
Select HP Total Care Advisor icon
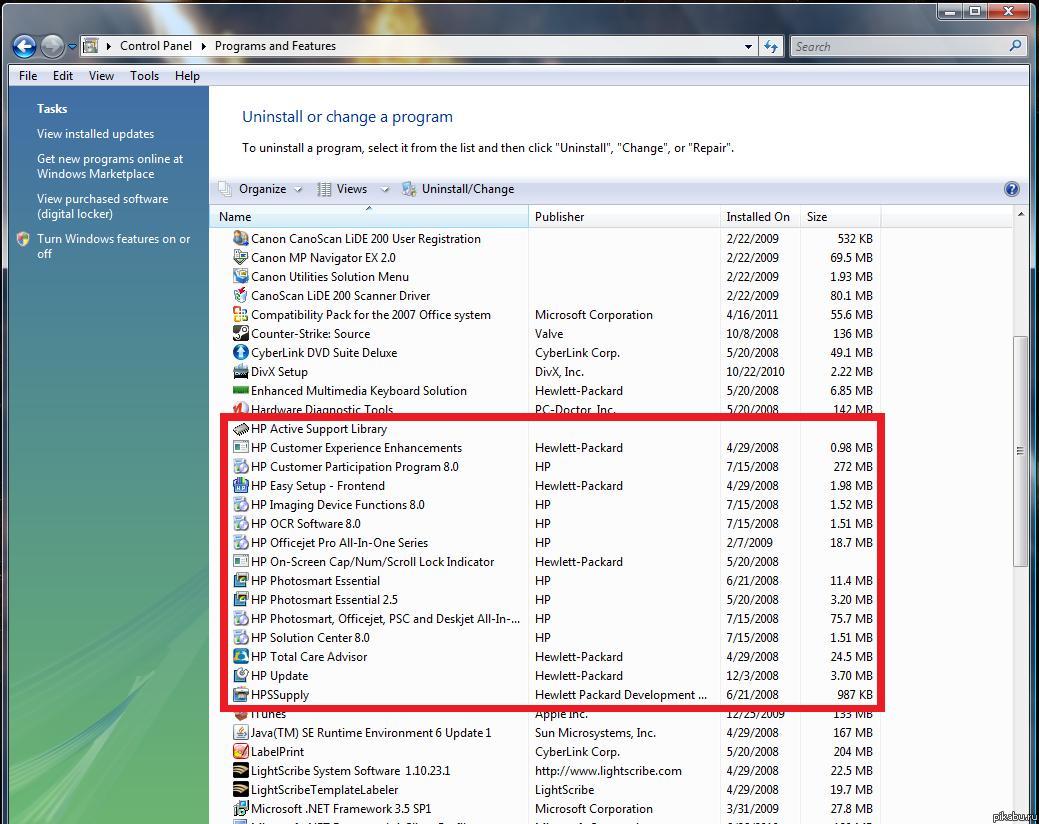pos(241,656)
